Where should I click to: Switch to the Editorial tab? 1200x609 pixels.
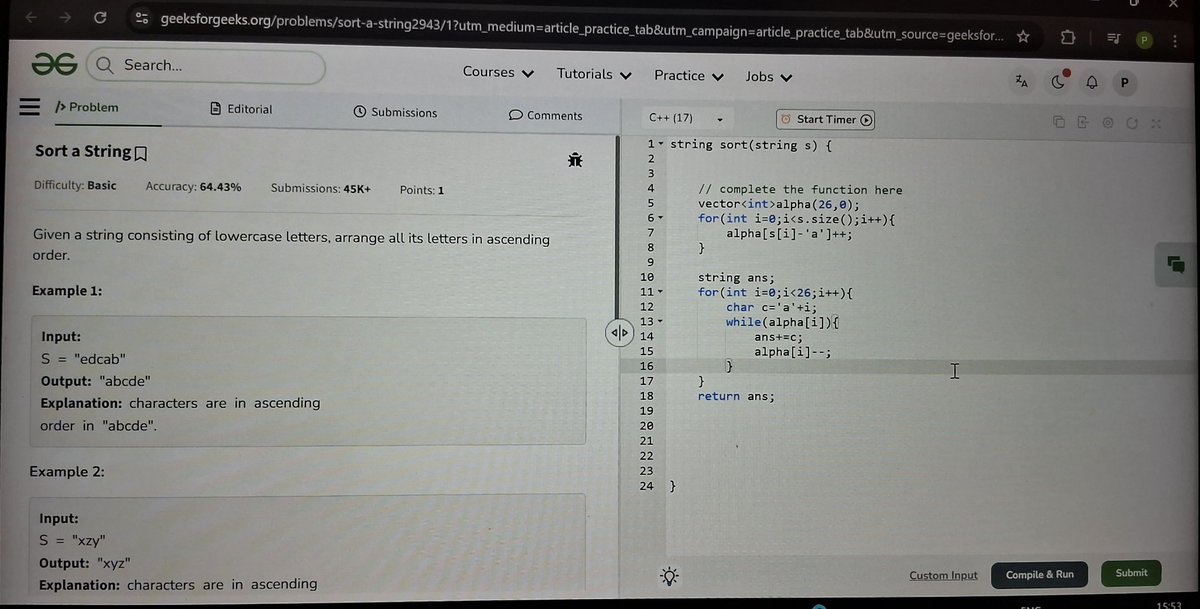click(240, 109)
